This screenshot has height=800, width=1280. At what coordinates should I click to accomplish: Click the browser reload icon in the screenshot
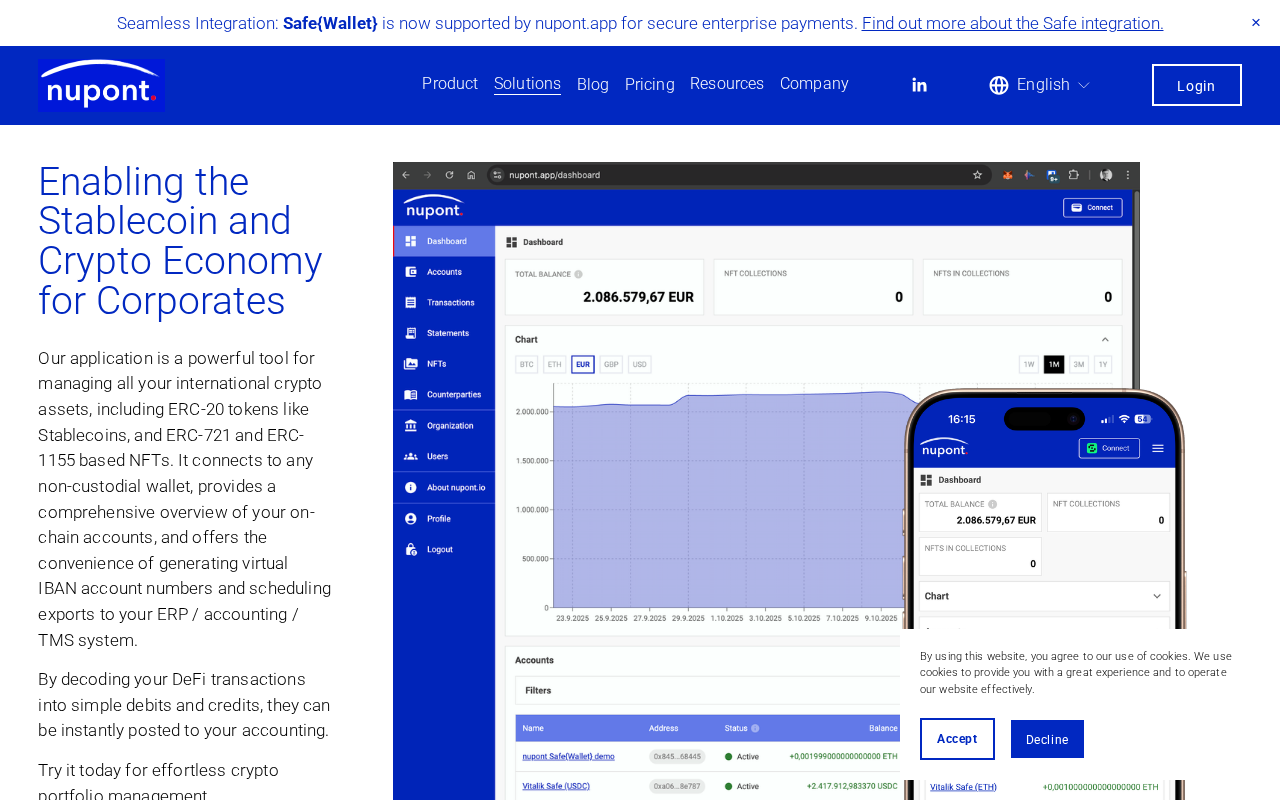449,174
